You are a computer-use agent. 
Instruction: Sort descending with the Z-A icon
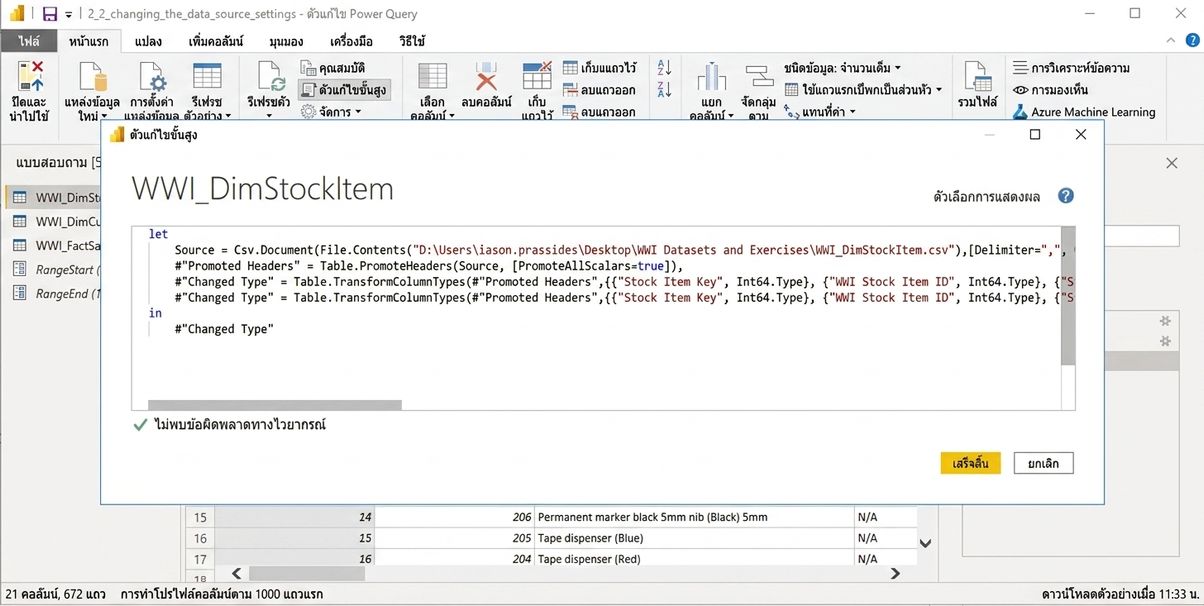tap(664, 89)
